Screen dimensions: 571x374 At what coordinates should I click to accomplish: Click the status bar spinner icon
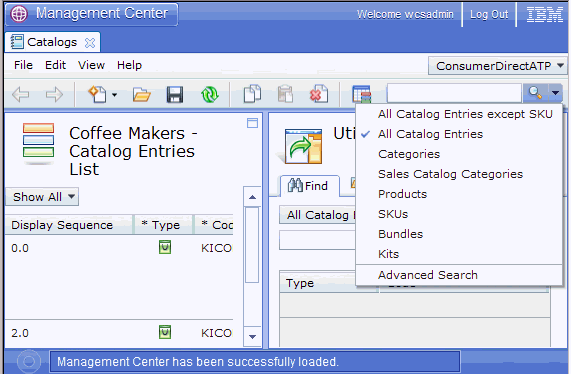tap(29, 362)
